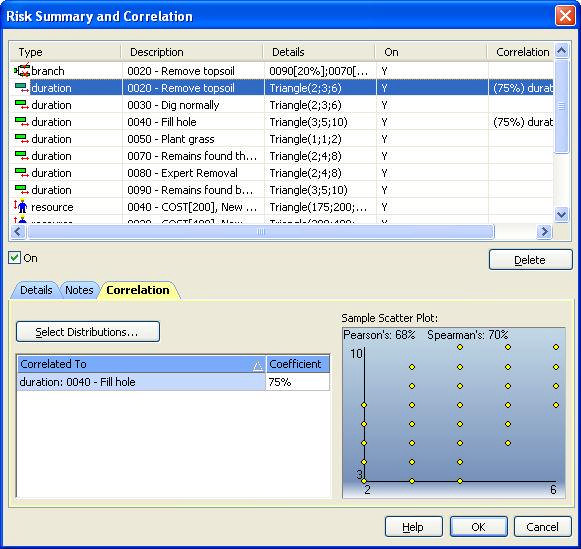Click the Cancel button
This screenshot has height=549, width=581.
click(542, 526)
